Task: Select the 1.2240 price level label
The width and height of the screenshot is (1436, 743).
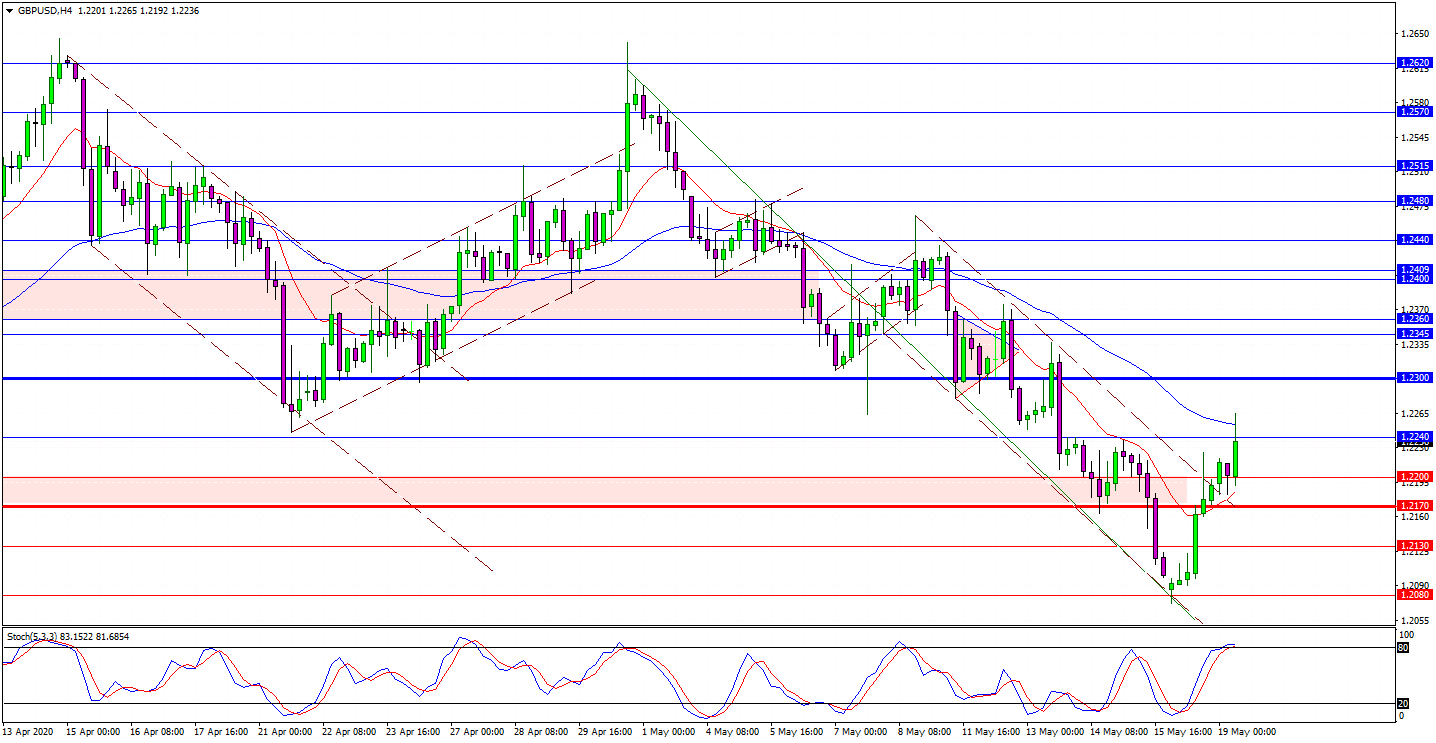Action: (1414, 437)
